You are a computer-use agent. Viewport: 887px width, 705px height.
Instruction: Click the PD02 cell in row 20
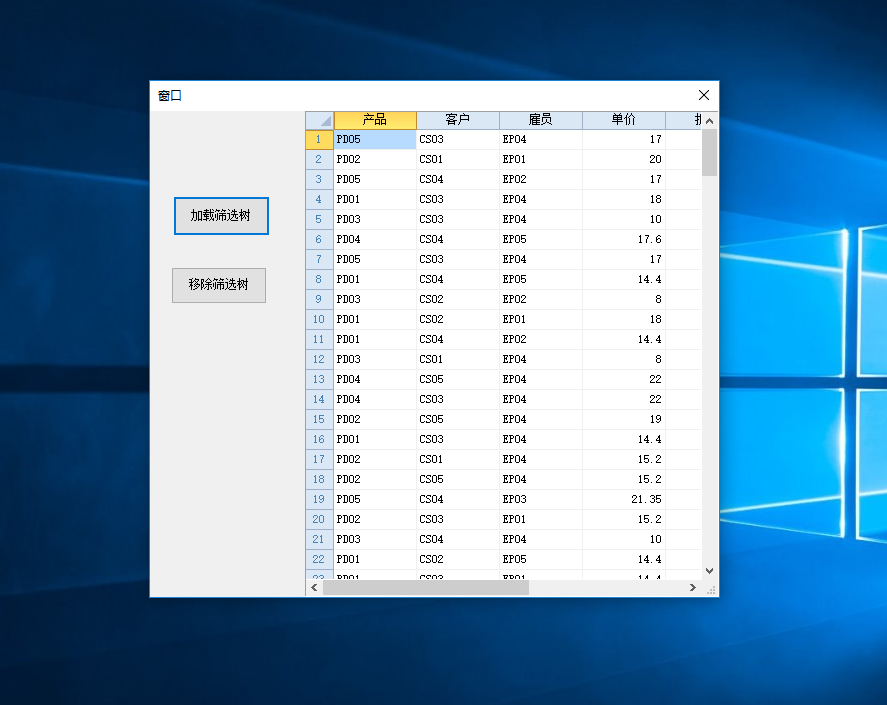[x=375, y=519]
